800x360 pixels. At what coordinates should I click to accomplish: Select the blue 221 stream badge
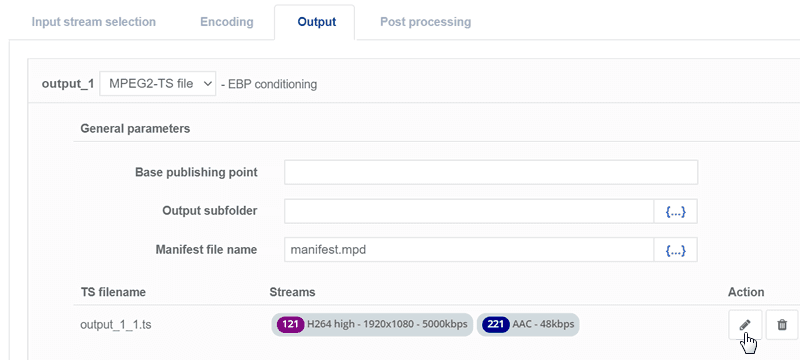(496, 324)
